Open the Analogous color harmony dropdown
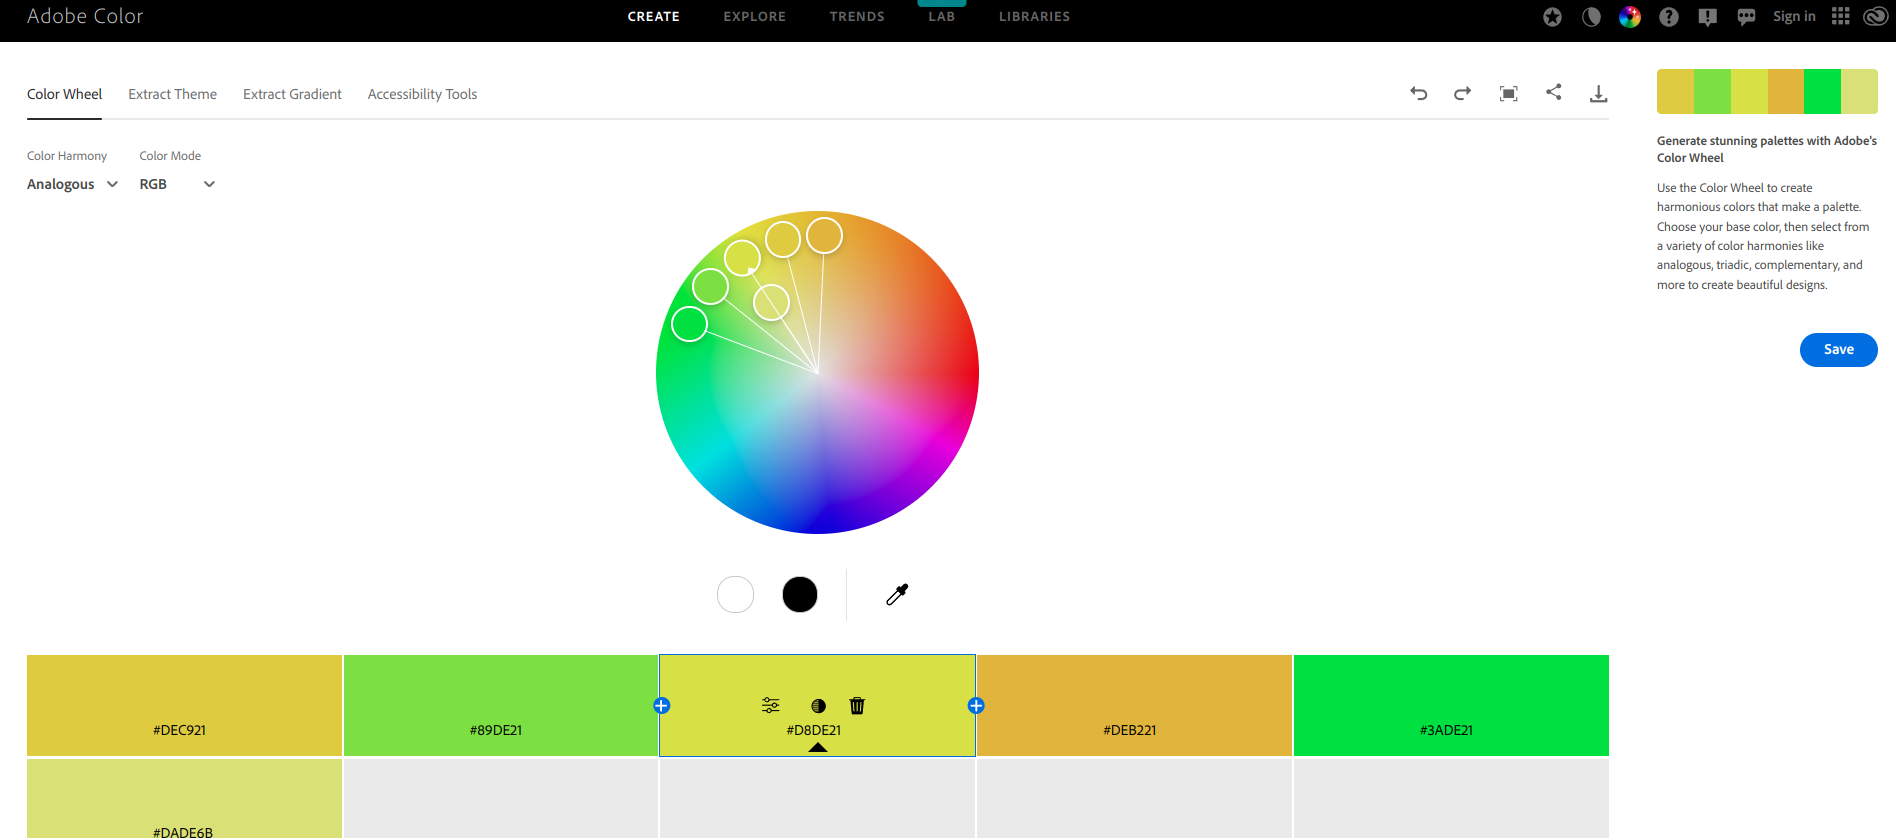Viewport: 1896px width, 838px height. pos(72,184)
